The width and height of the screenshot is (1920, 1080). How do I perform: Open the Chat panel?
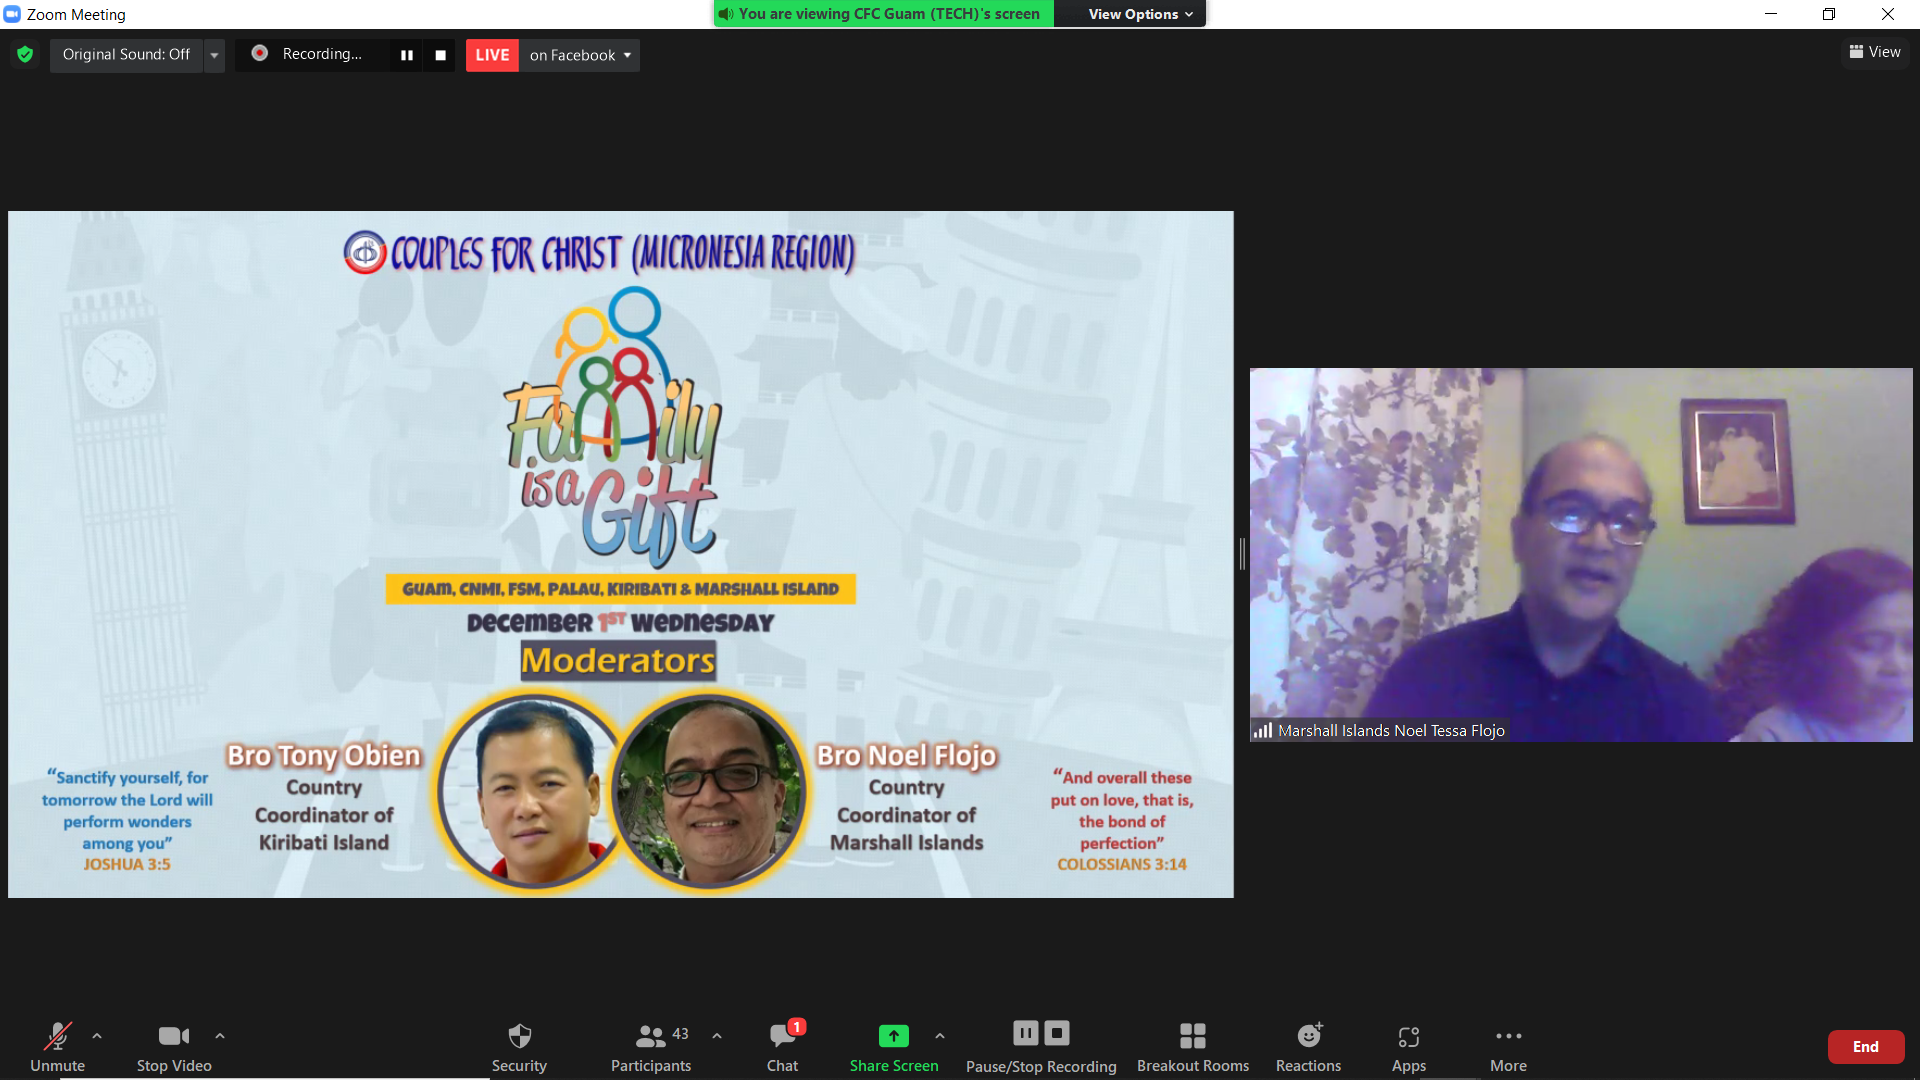[x=782, y=1046]
